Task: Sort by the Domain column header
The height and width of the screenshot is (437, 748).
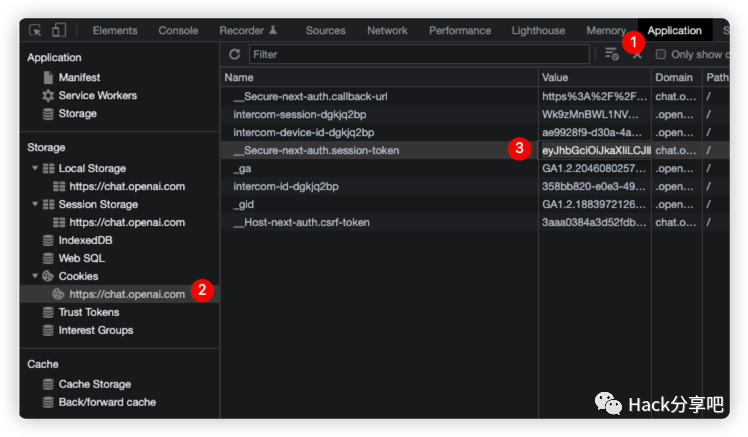Action: tap(676, 77)
